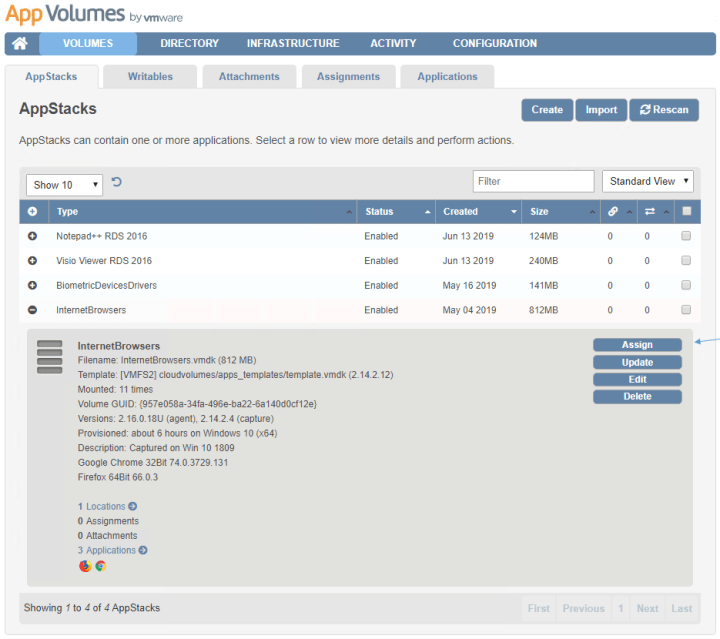Toggle the select-all checkbox in table header

click(686, 212)
